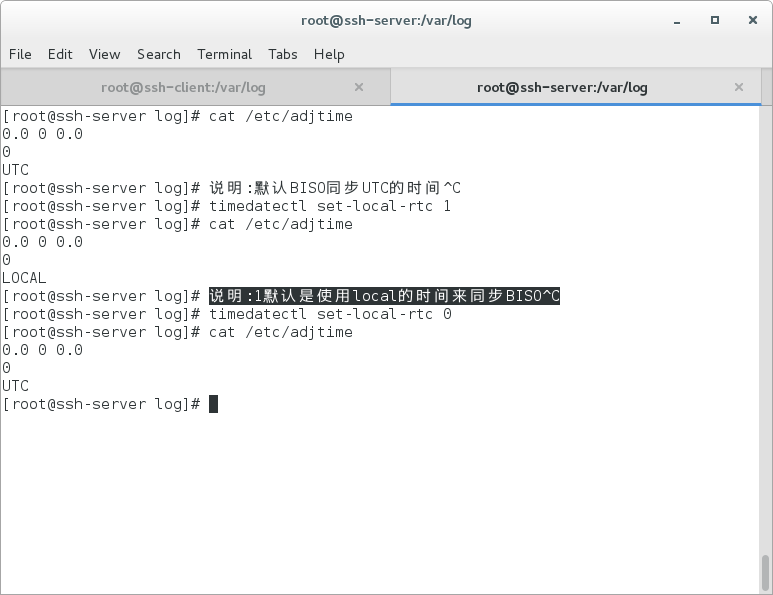Click the first 'cat /etc/adjtime' command
The width and height of the screenshot is (773, 595).
(281, 116)
